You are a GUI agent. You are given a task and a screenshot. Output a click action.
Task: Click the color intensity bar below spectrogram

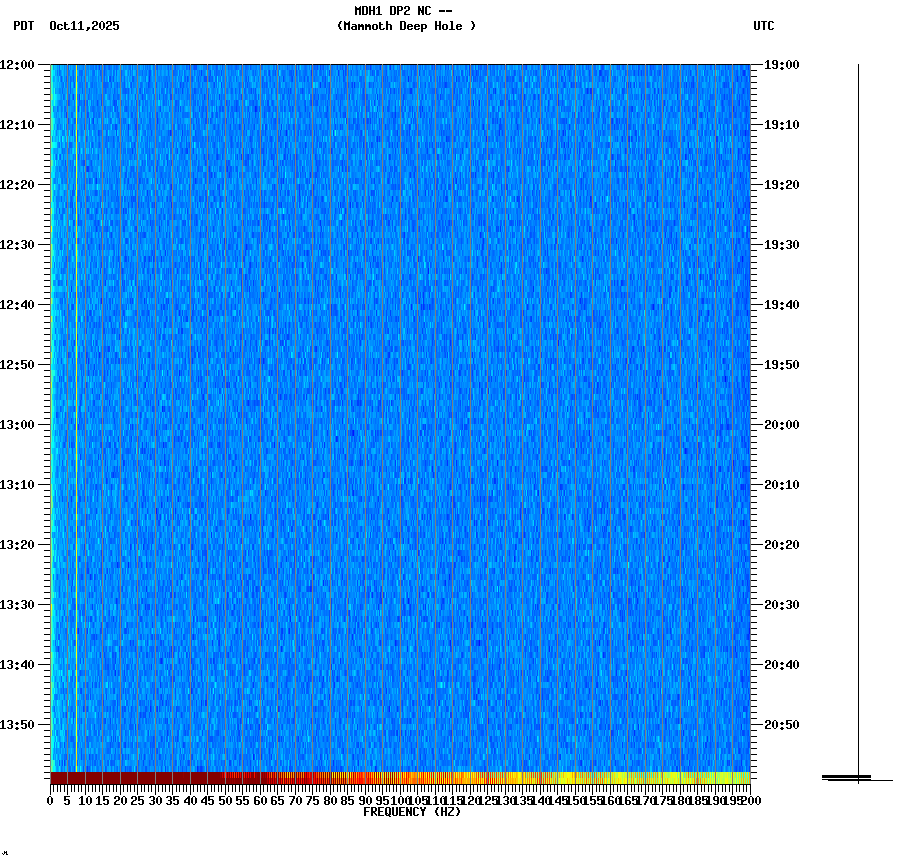pyautogui.click(x=400, y=778)
